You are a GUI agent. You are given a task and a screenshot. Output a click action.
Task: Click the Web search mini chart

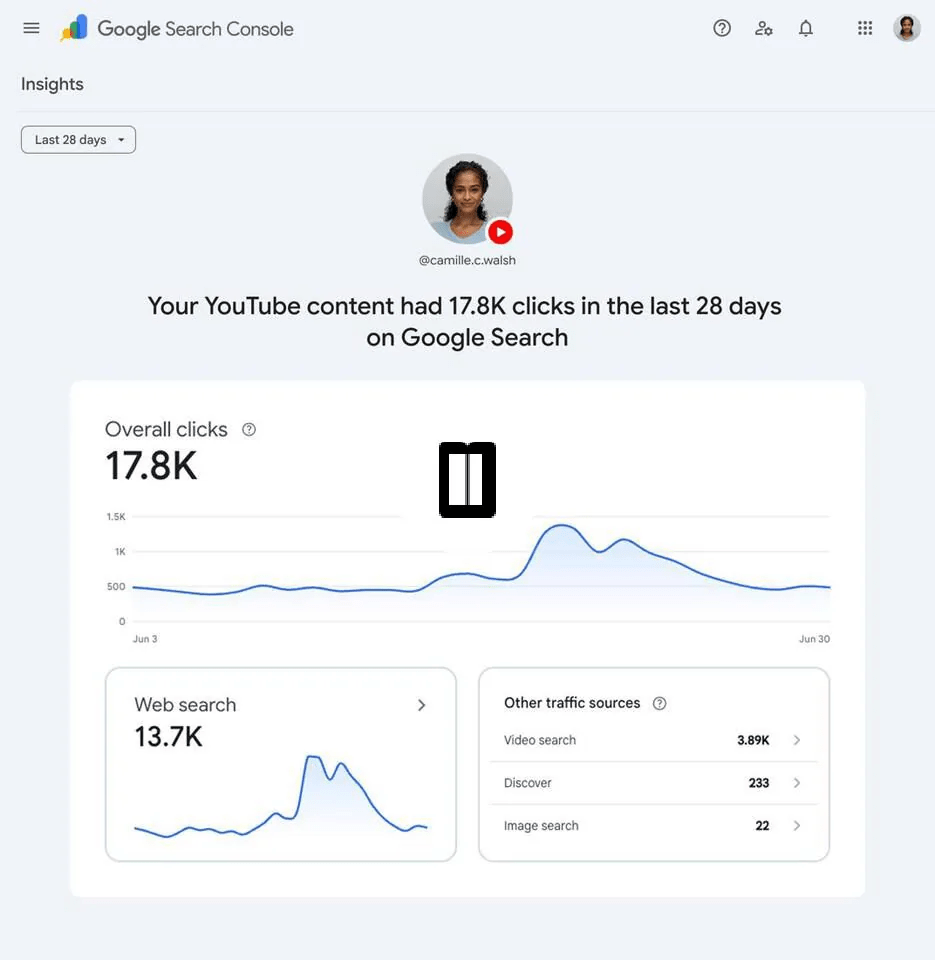[280, 797]
